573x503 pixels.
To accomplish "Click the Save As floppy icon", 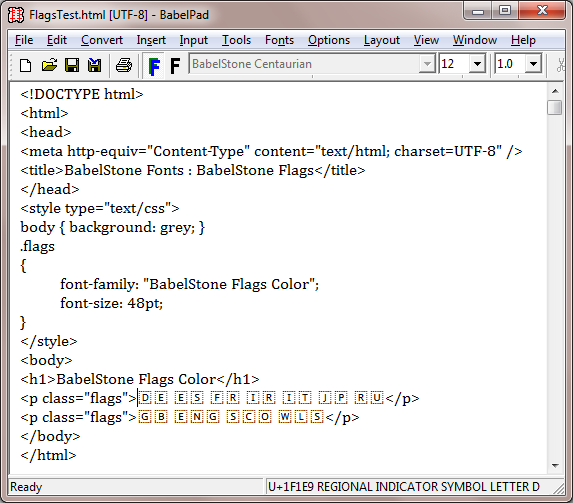I will [95, 65].
